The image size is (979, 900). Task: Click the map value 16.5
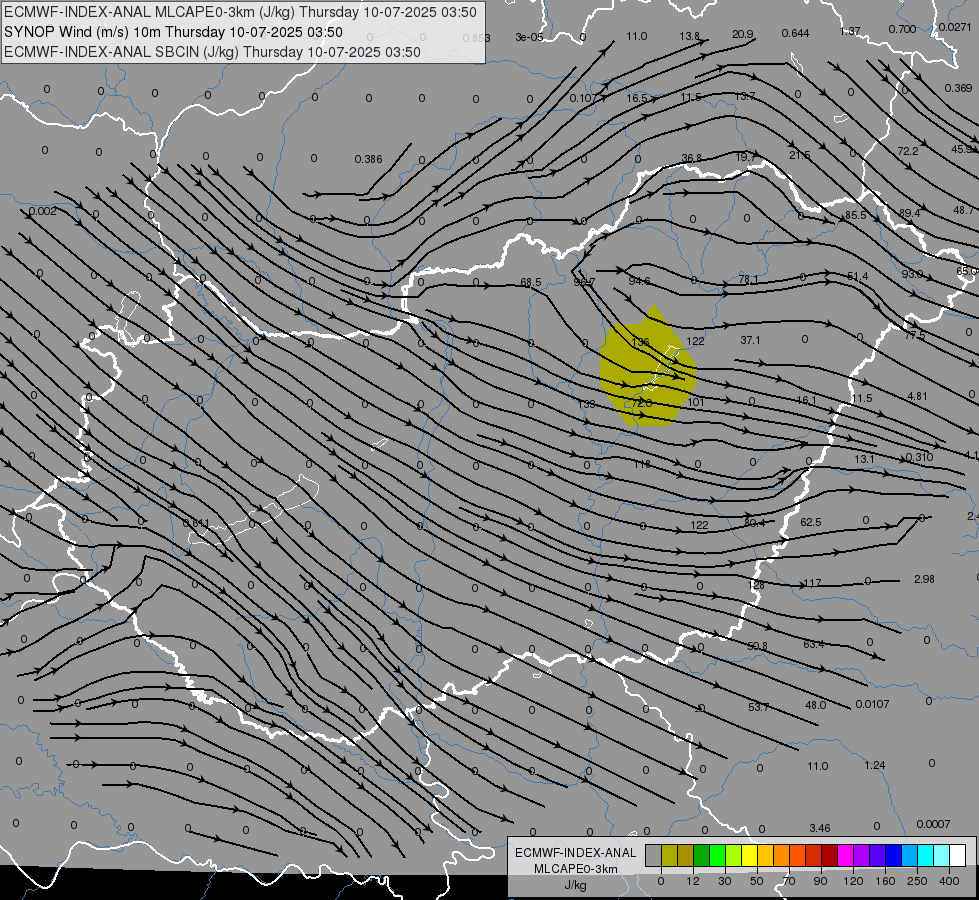pos(636,99)
